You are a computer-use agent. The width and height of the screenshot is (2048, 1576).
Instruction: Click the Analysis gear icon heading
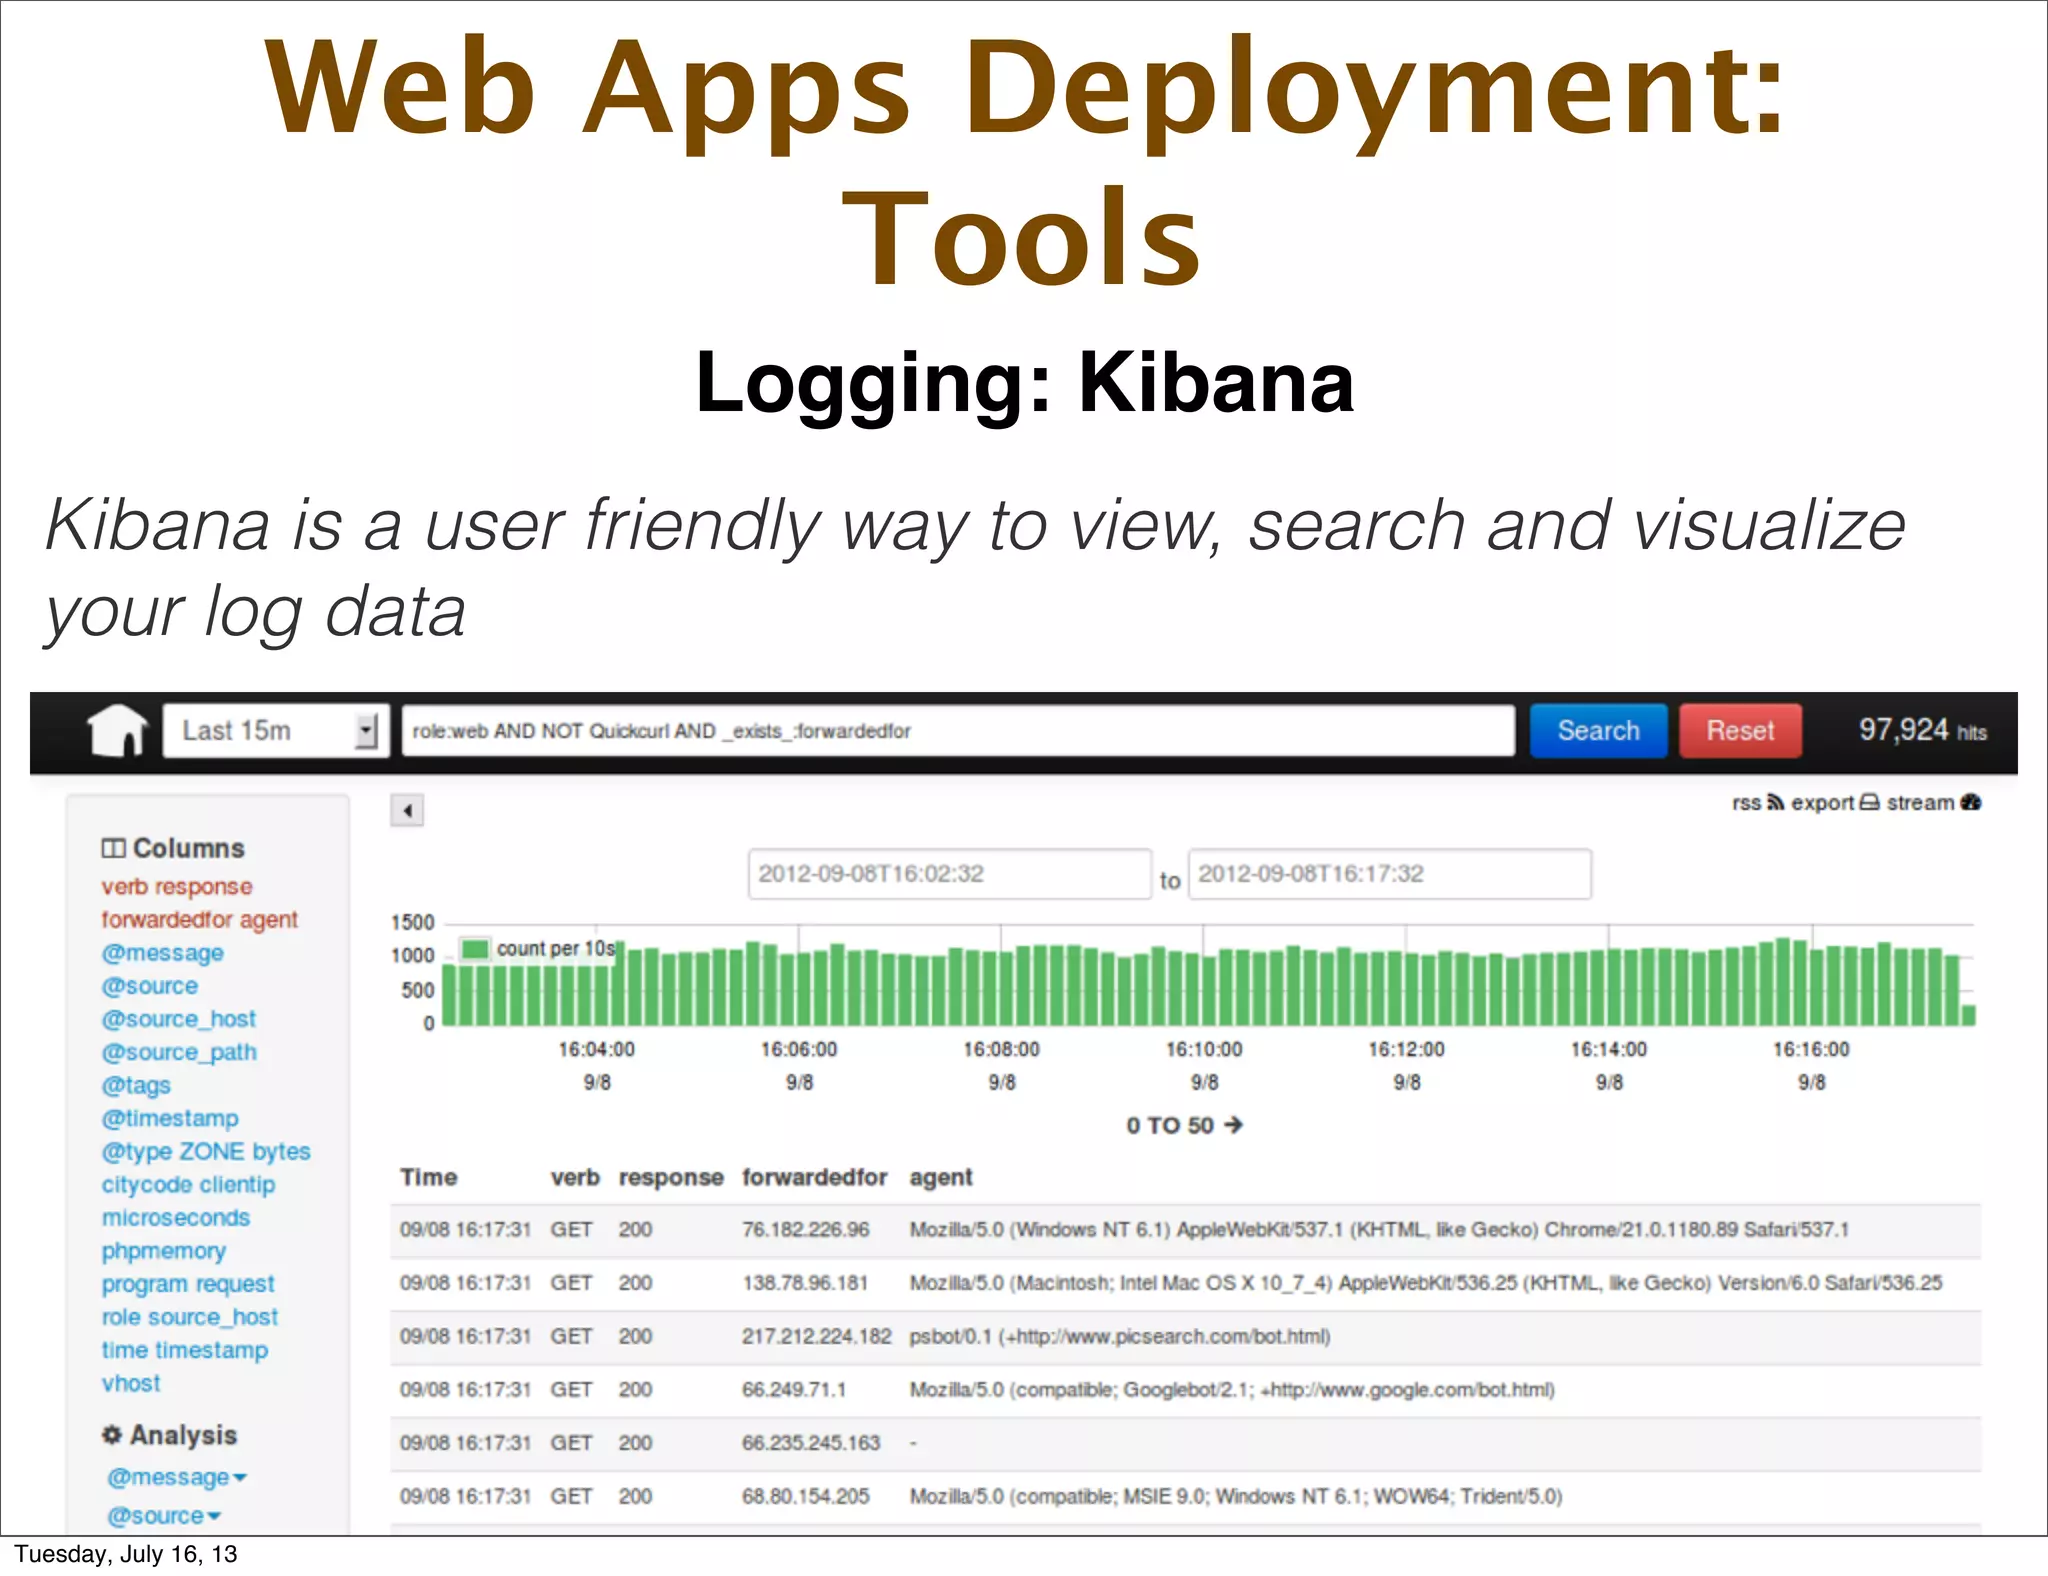point(112,1434)
